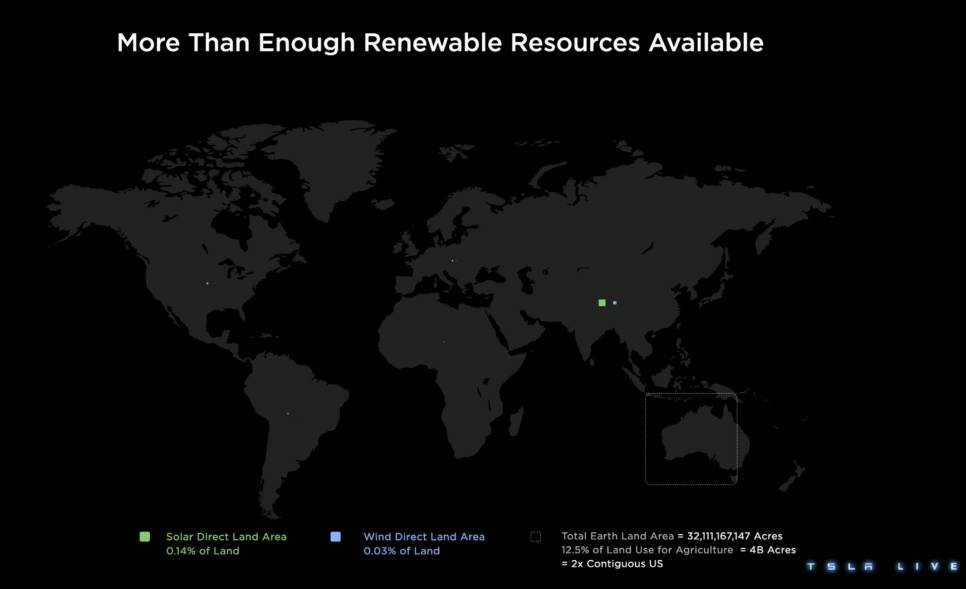966x589 pixels.
Task: Click the '0.03% of Land' text
Action: pyautogui.click(x=402, y=551)
